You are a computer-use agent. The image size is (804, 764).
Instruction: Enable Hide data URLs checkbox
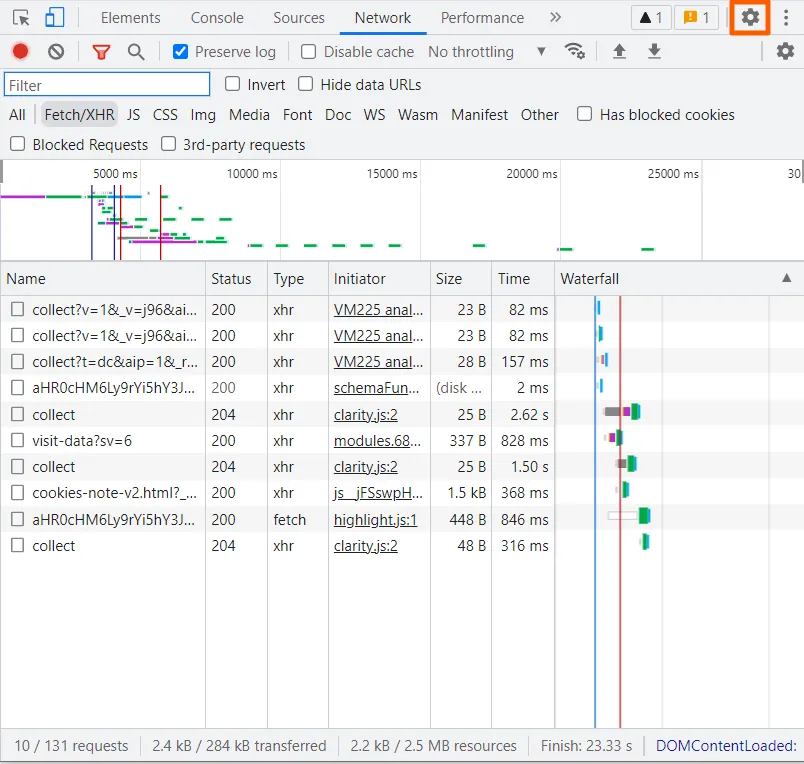306,84
